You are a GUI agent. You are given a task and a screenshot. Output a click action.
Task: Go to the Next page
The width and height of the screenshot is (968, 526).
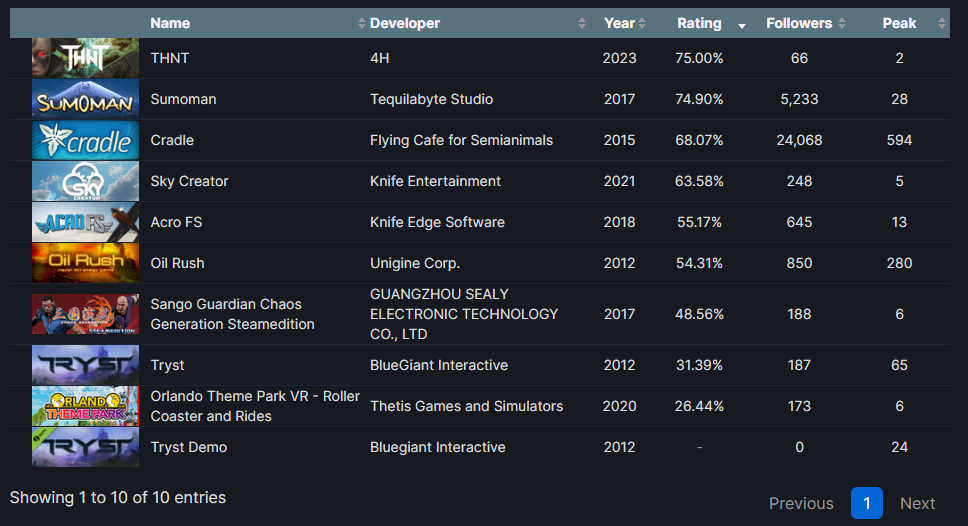pyautogui.click(x=917, y=503)
